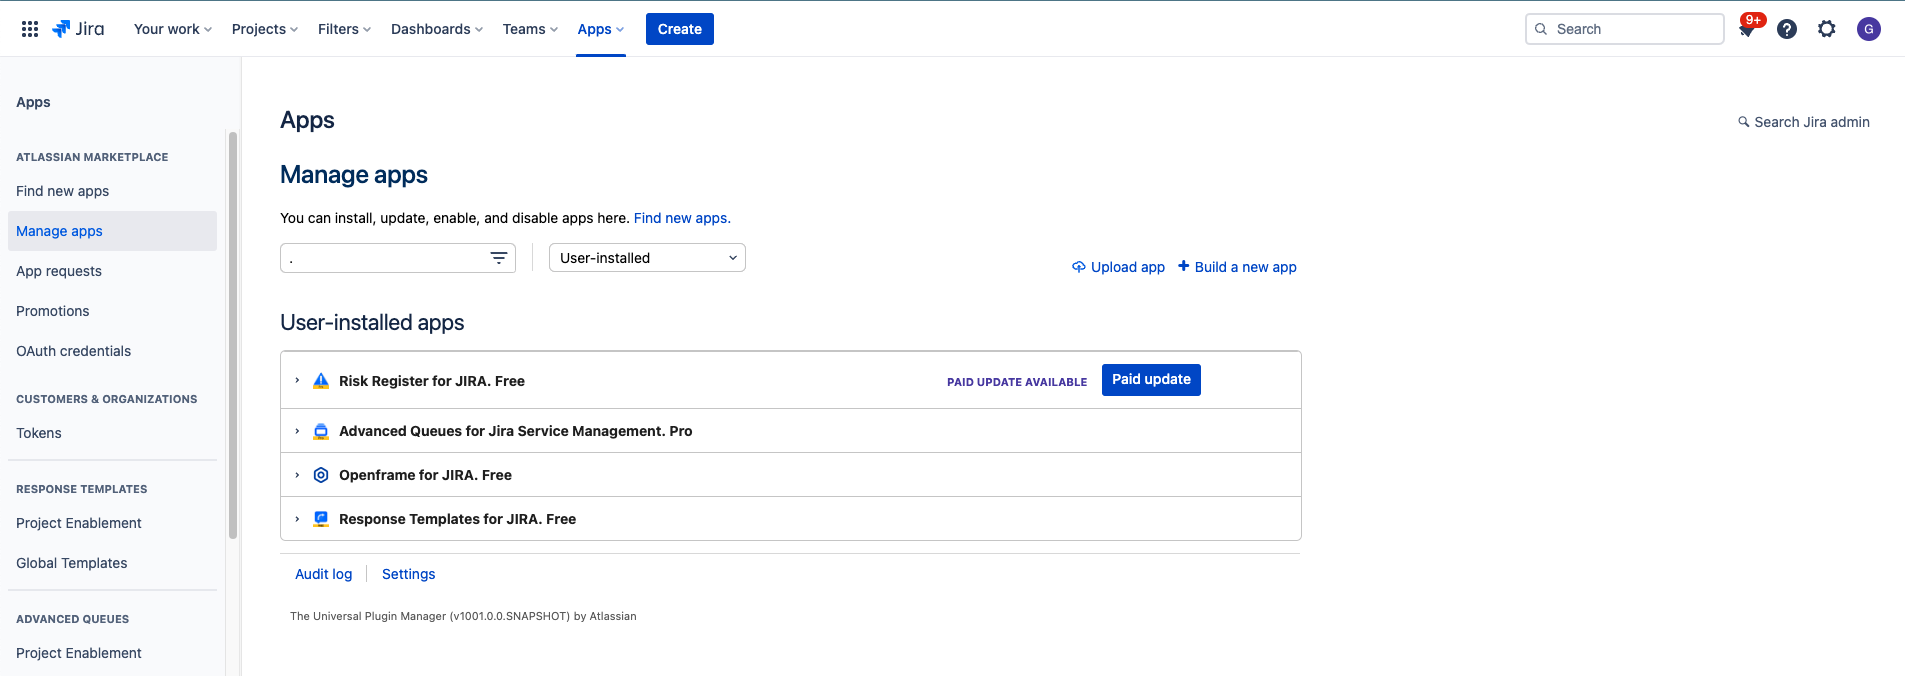Open the settings gear icon
Viewport: 1905px width, 676px height.
(x=1827, y=29)
